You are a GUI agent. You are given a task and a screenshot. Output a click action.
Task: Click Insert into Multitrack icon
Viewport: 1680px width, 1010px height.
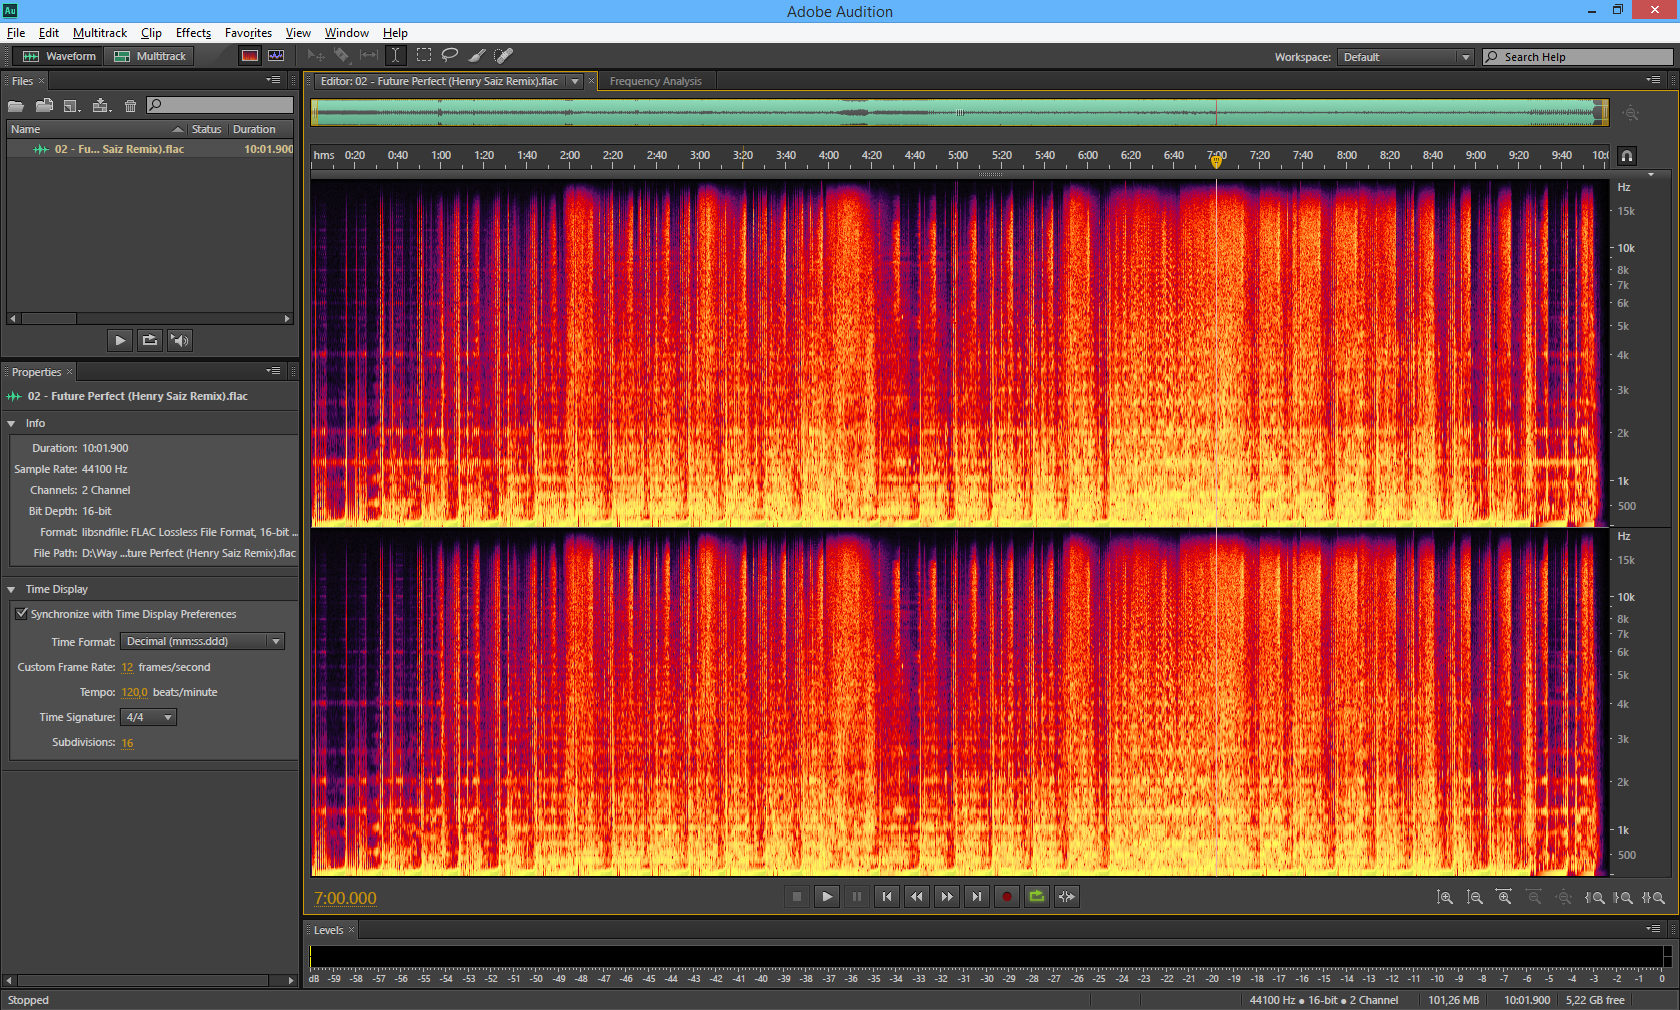(x=101, y=105)
